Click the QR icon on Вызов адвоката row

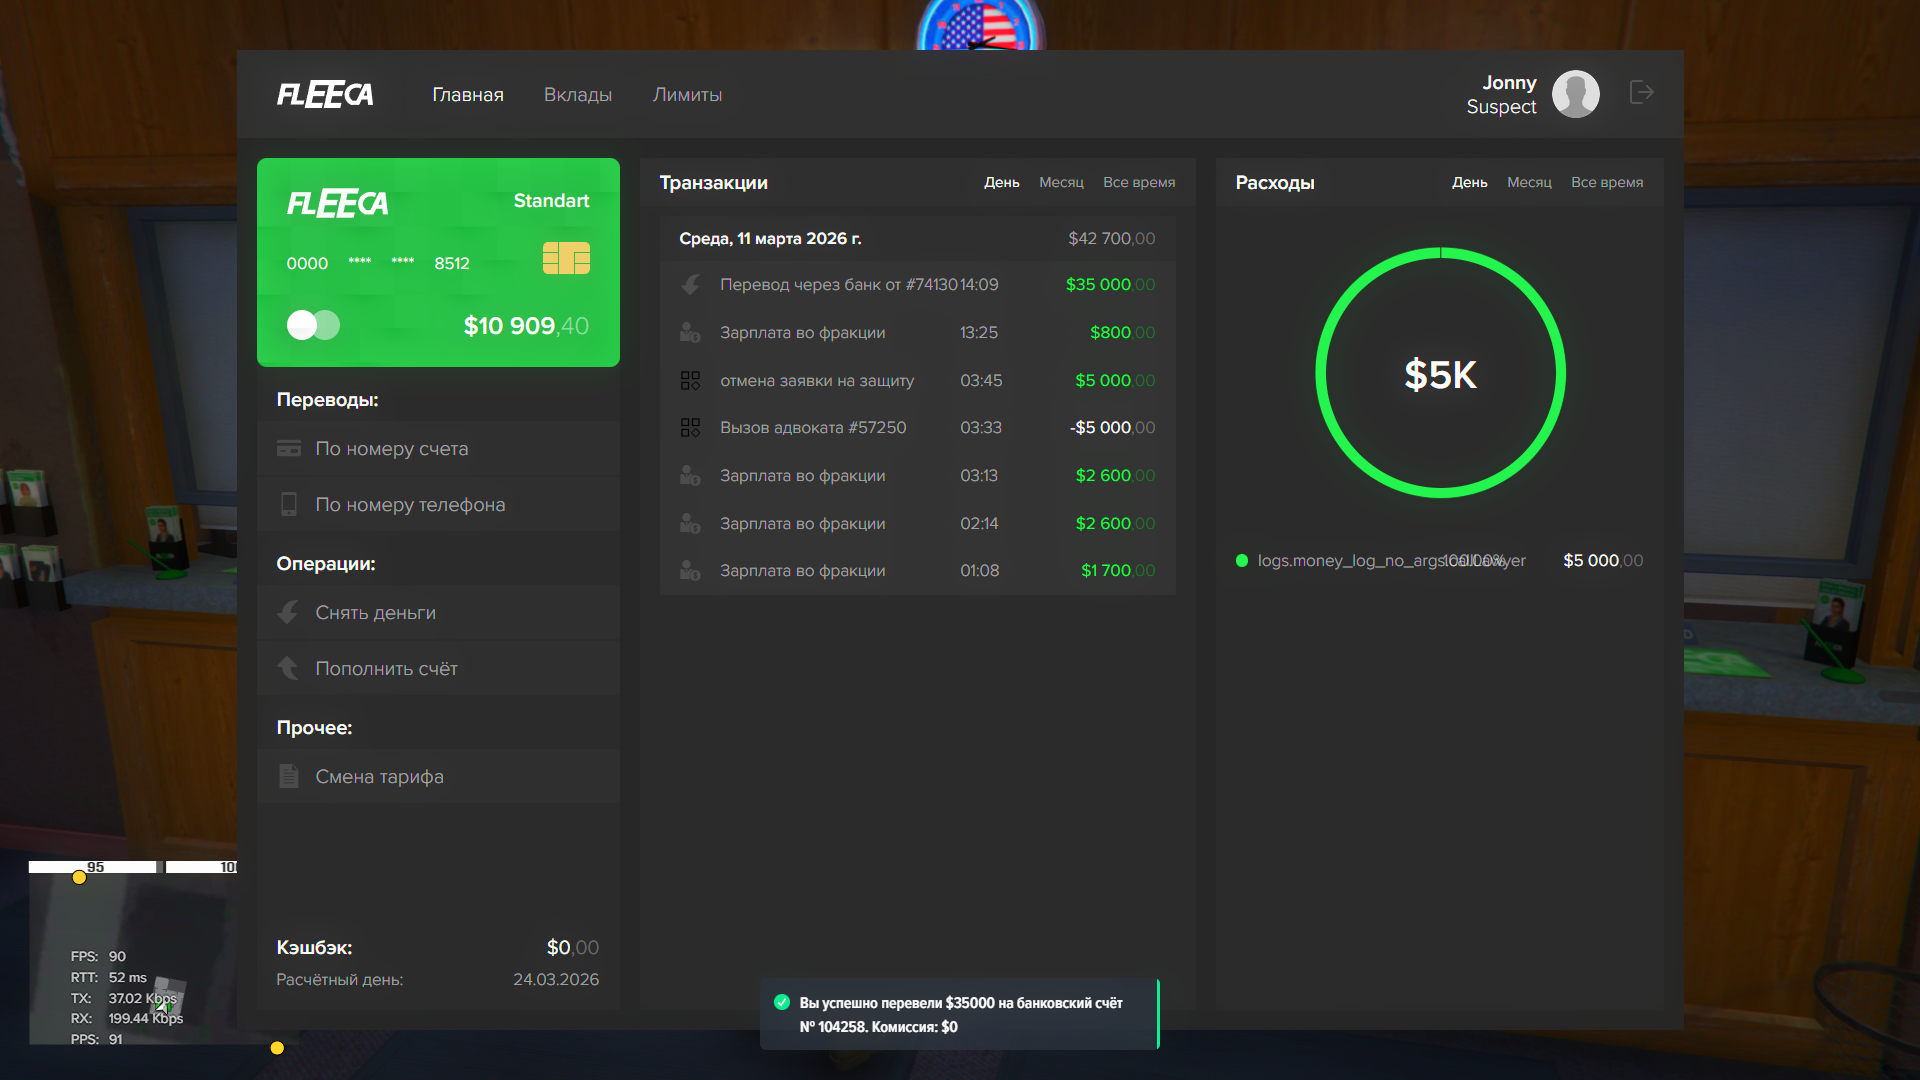point(690,428)
